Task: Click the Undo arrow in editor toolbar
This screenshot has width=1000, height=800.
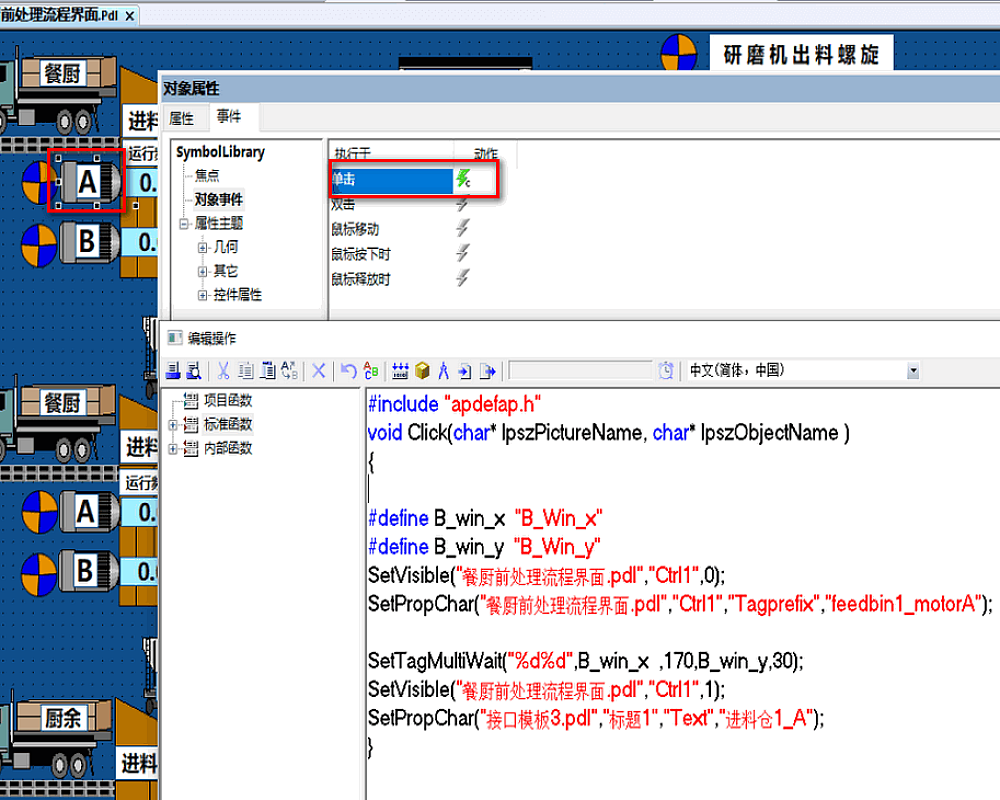Action: tap(348, 371)
